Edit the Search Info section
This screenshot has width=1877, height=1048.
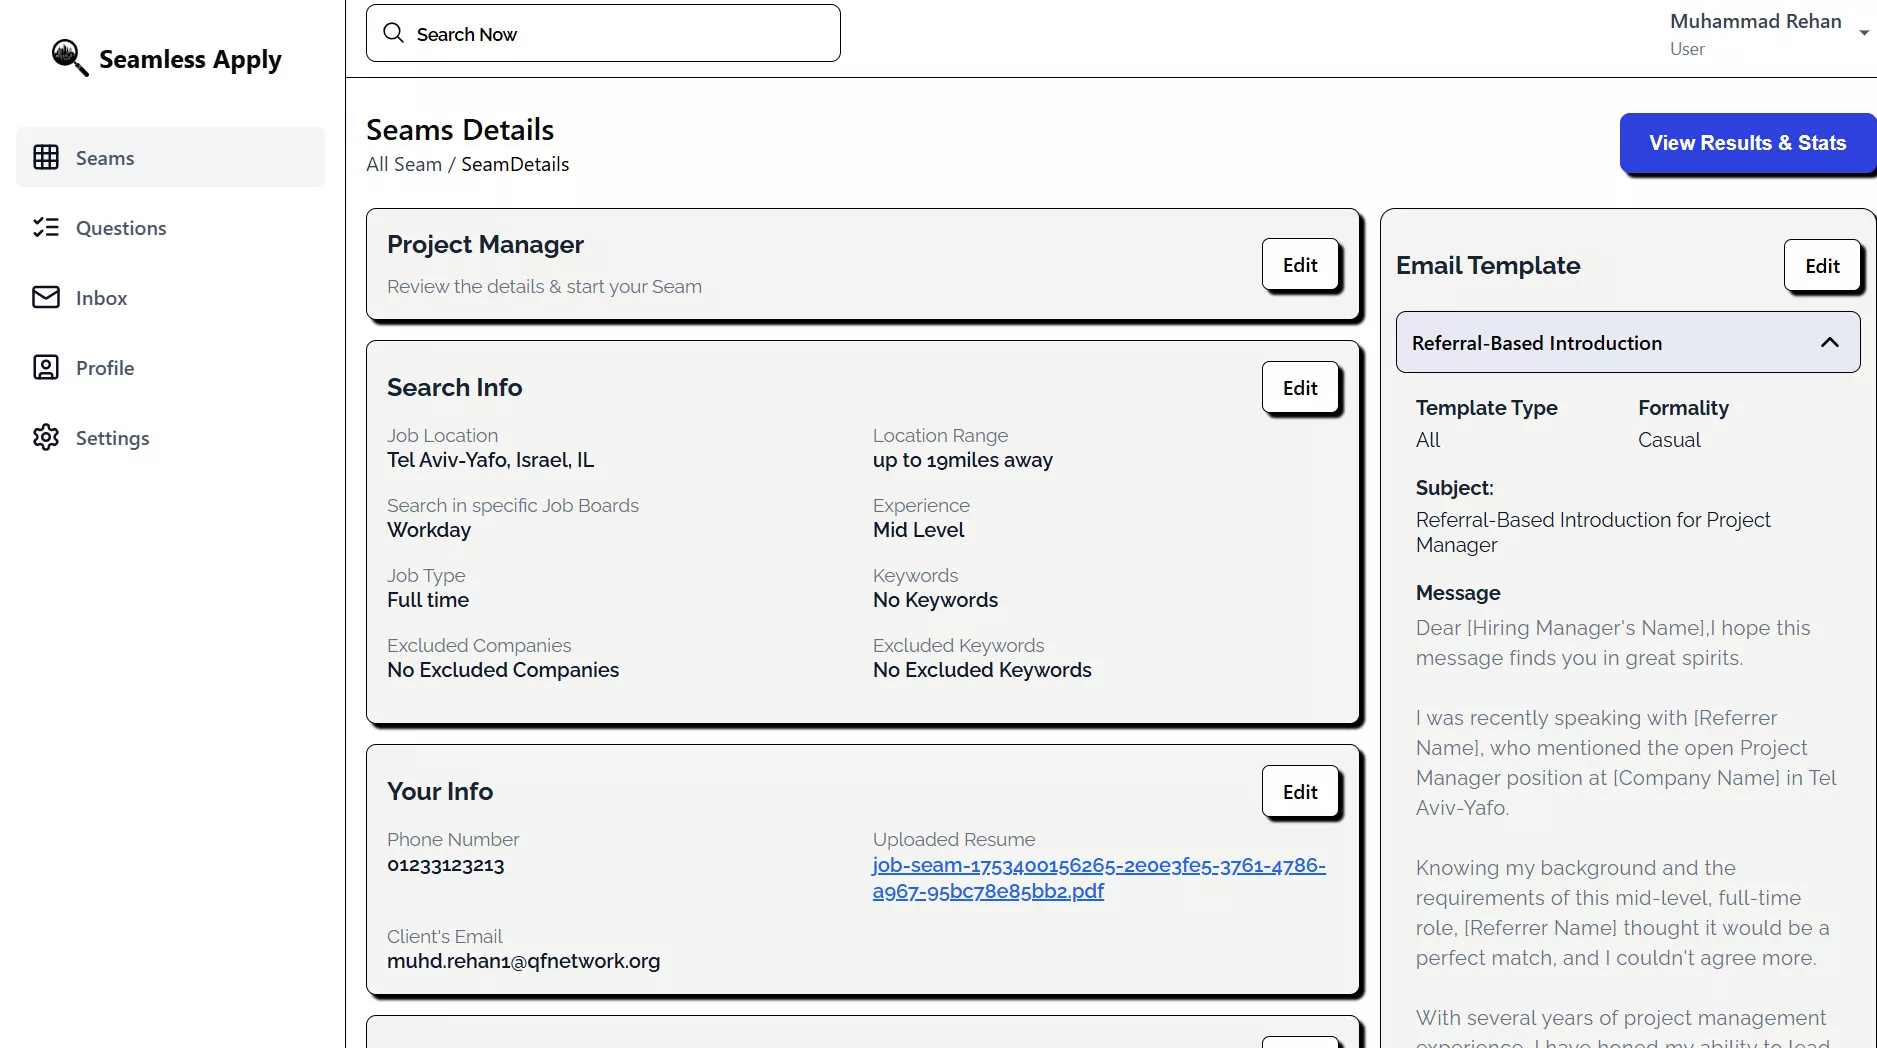pos(1299,388)
